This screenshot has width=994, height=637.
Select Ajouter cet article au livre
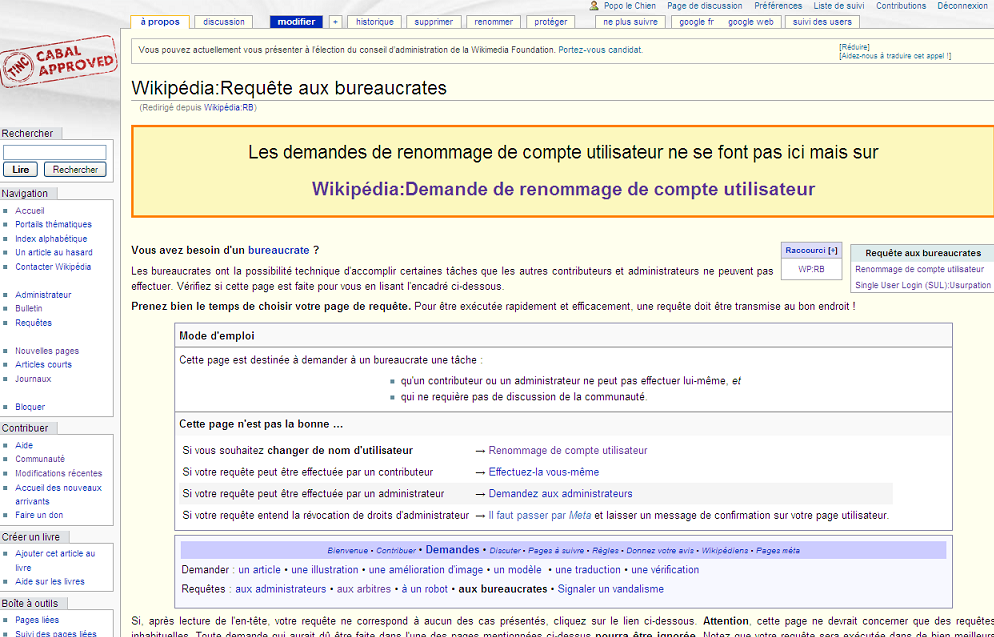[x=55, y=560]
